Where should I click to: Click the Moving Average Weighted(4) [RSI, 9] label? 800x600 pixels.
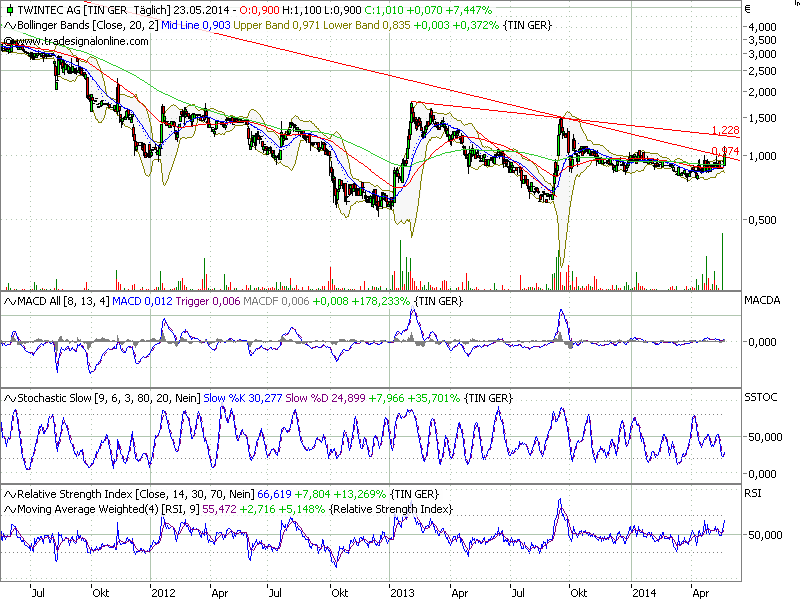coord(108,509)
